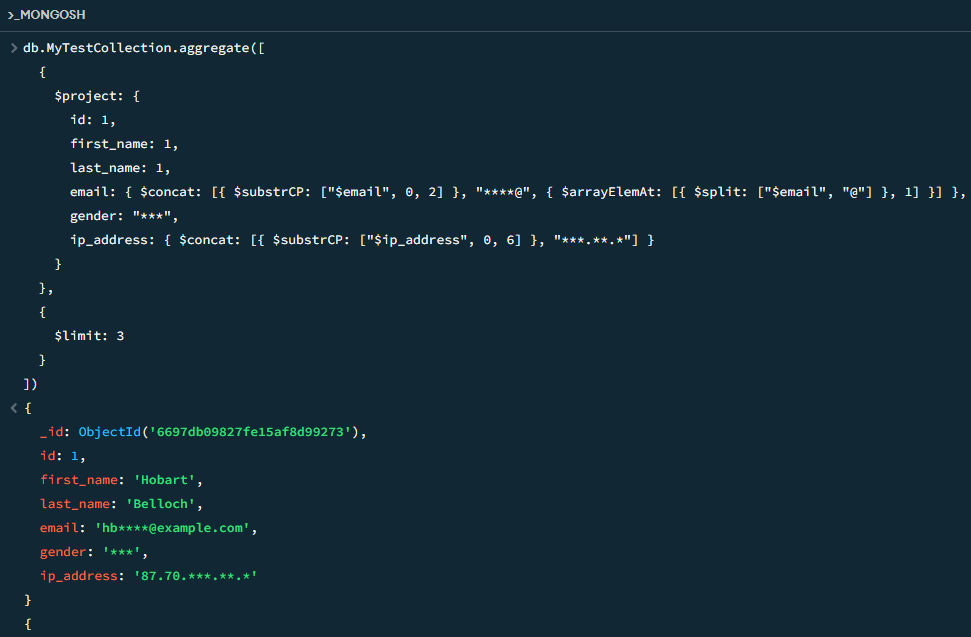The height and width of the screenshot is (637, 971).
Task: Click the $arrayElemAt operator in the email projection
Action: click(x=613, y=192)
